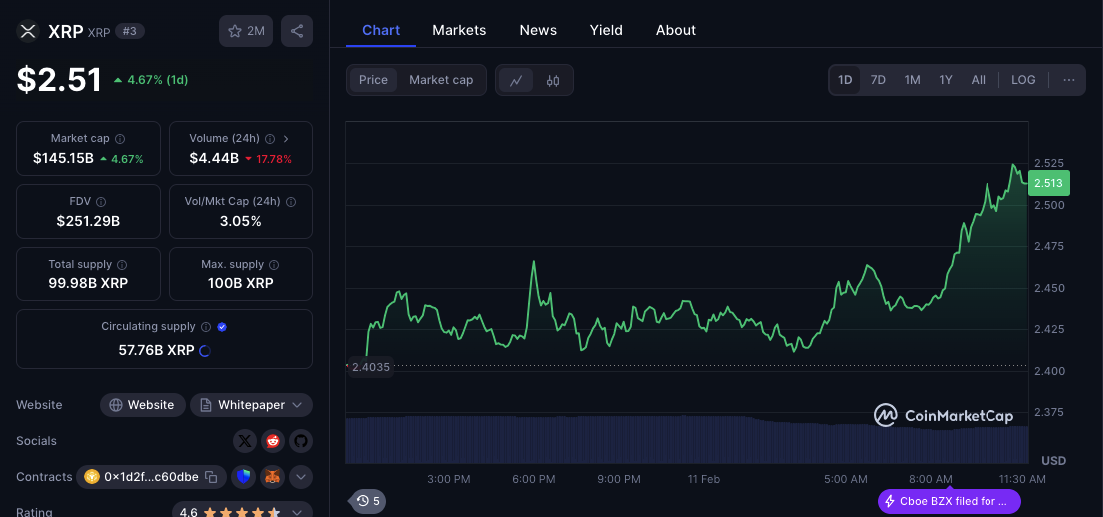Viewport: 1103px width, 517px height.
Task: Select the 1D time range
Action: point(845,80)
